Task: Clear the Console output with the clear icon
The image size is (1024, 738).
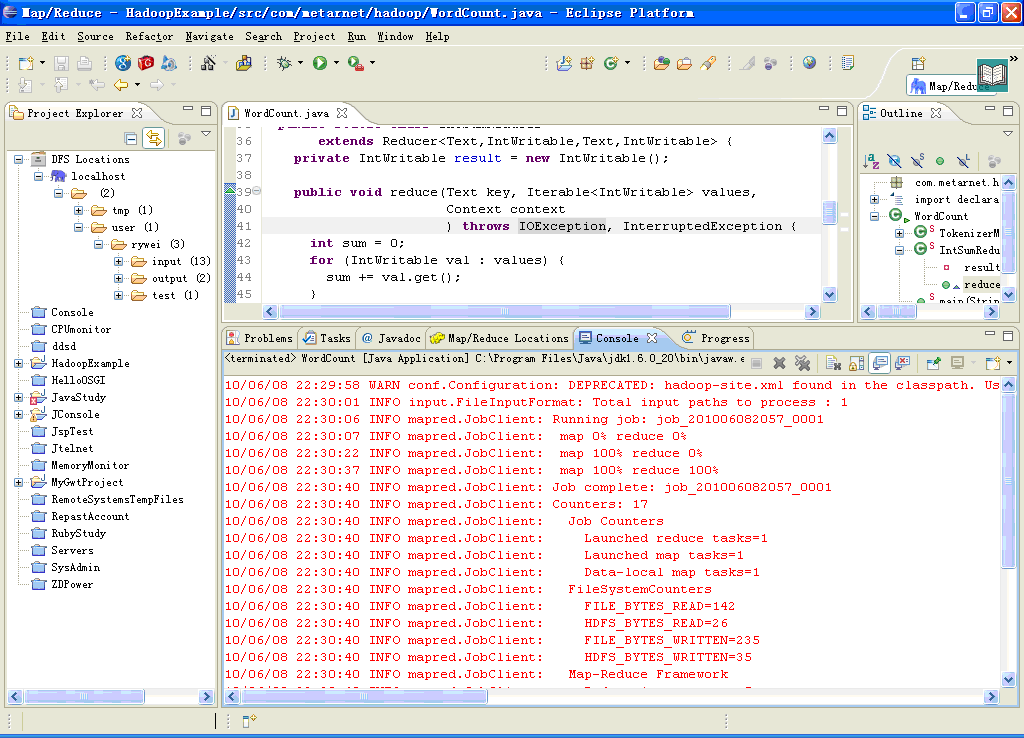Action: [x=832, y=361]
